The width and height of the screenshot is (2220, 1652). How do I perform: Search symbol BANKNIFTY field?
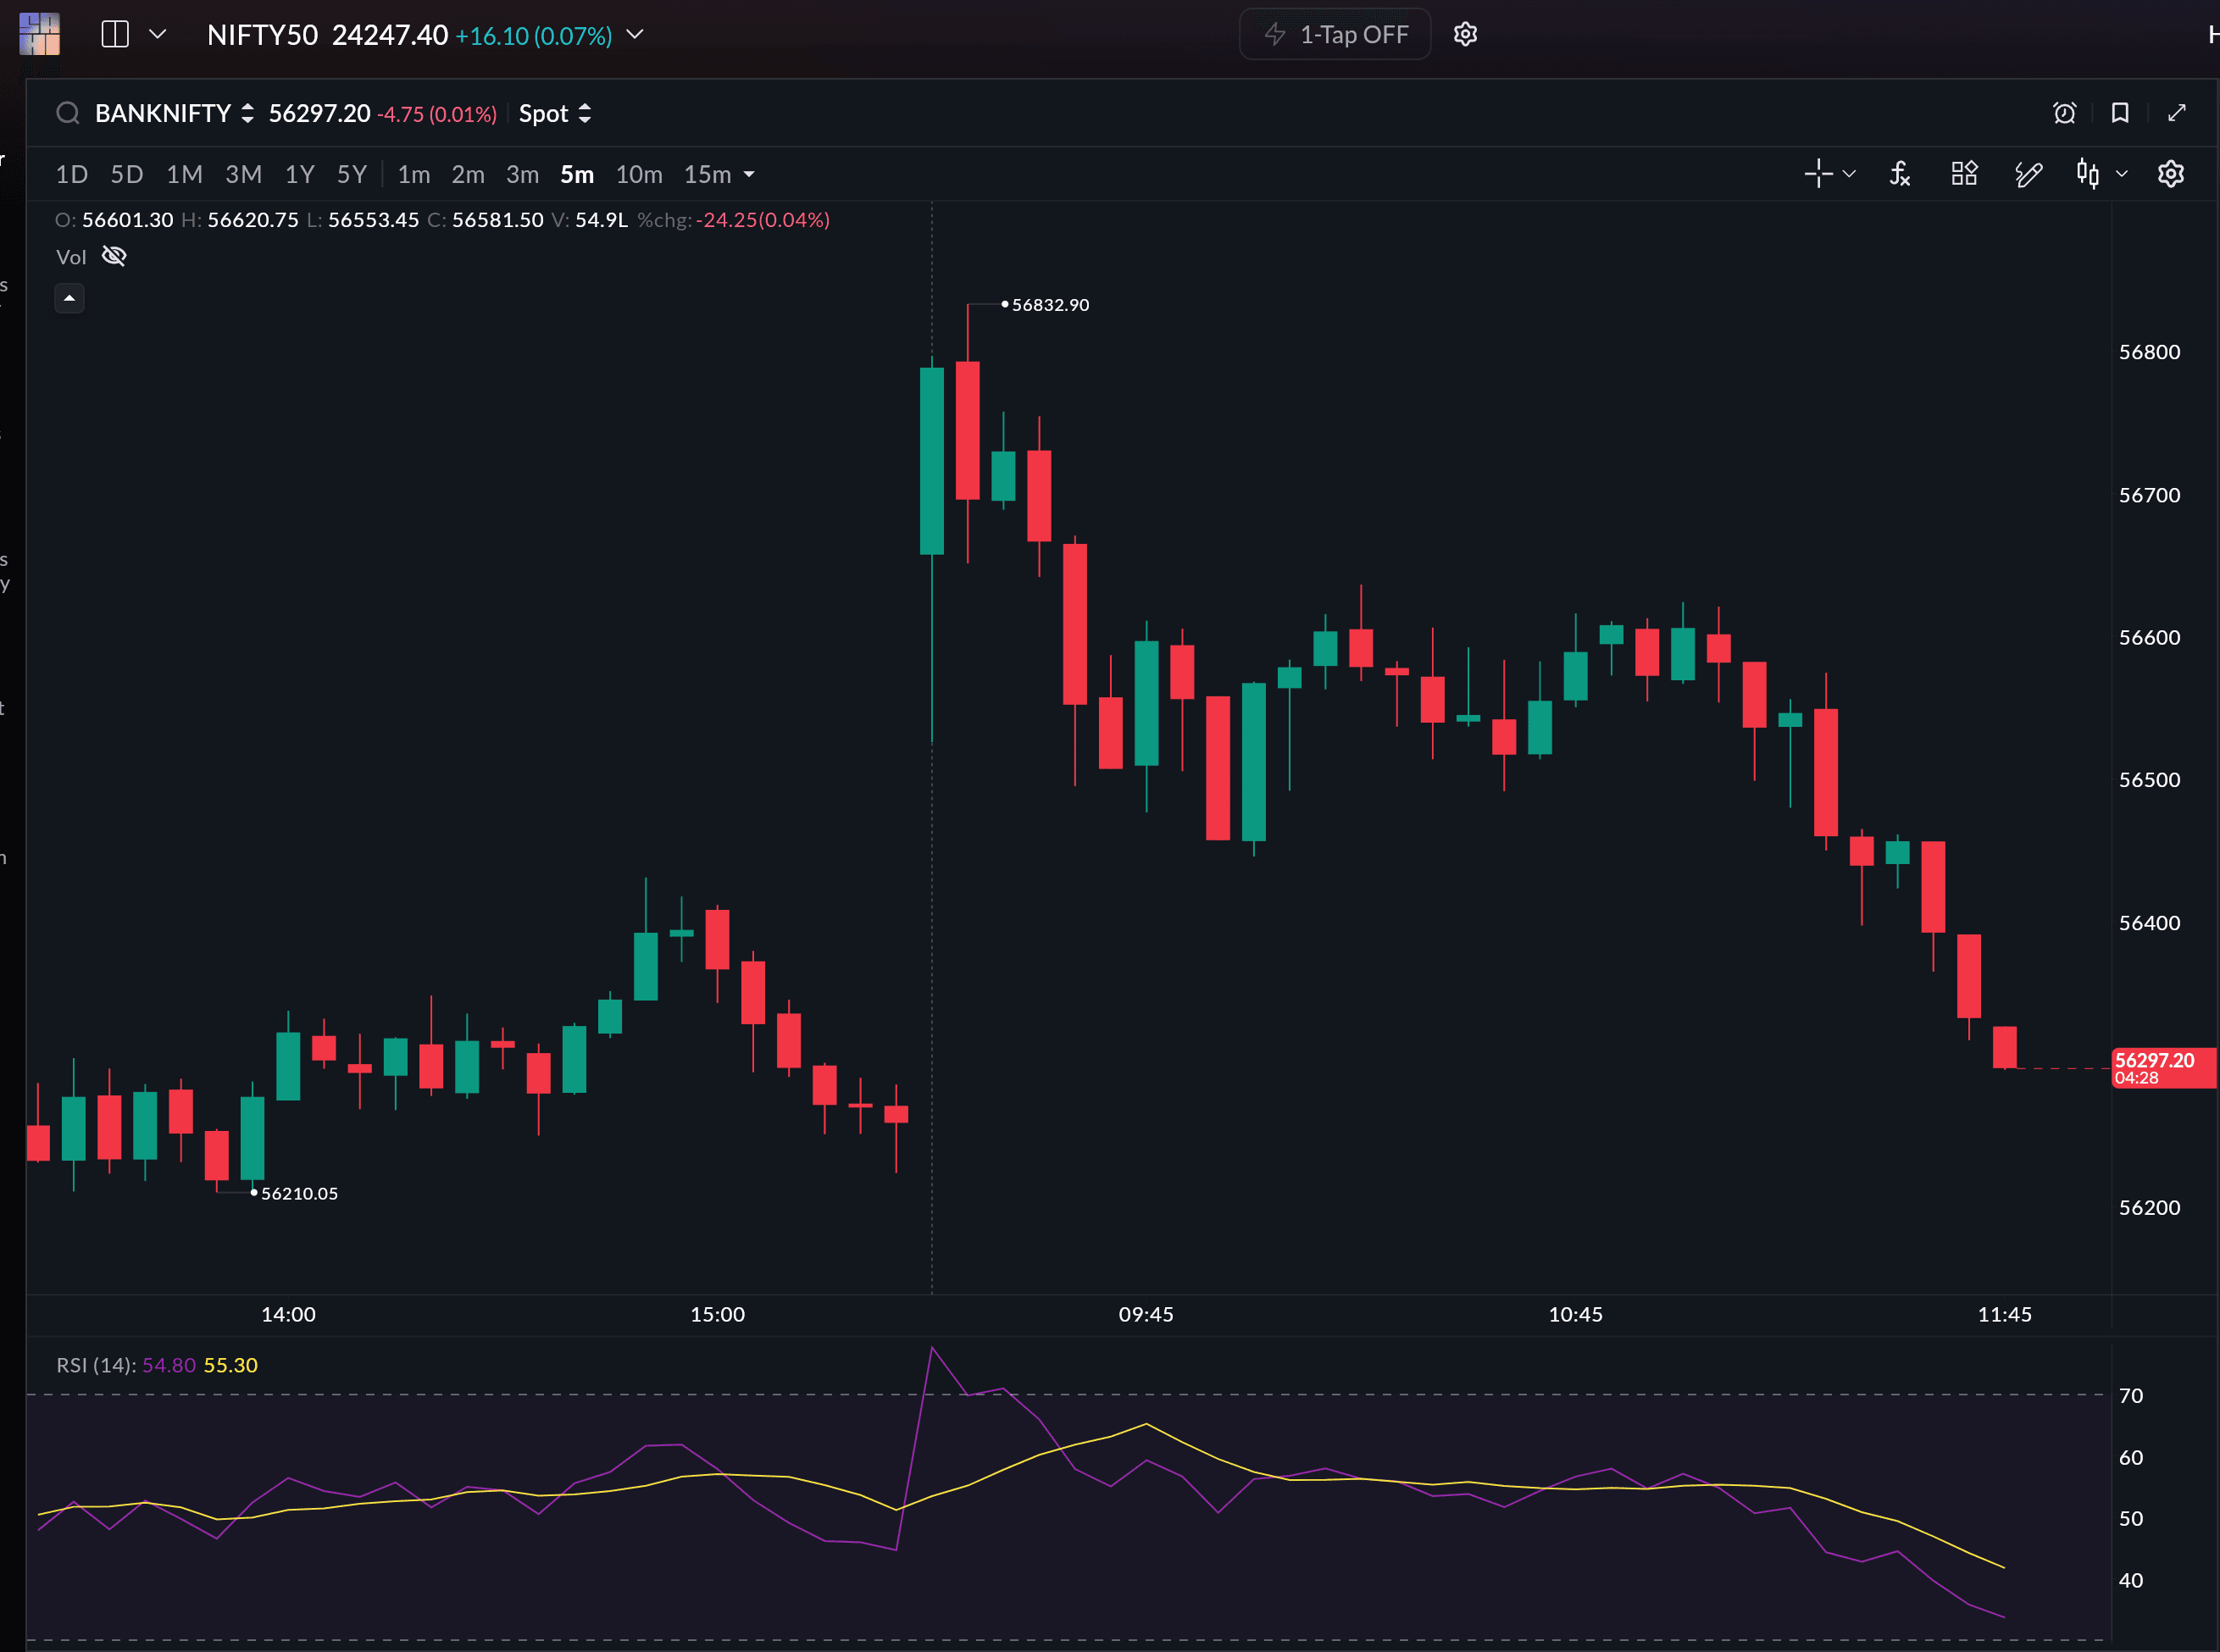[162, 114]
